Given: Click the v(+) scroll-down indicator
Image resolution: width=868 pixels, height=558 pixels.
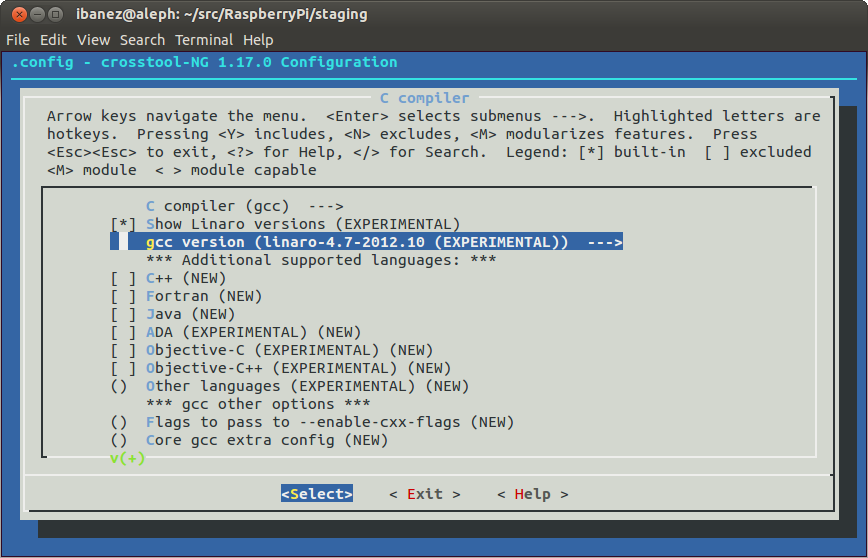Looking at the screenshot, I should click(x=127, y=458).
